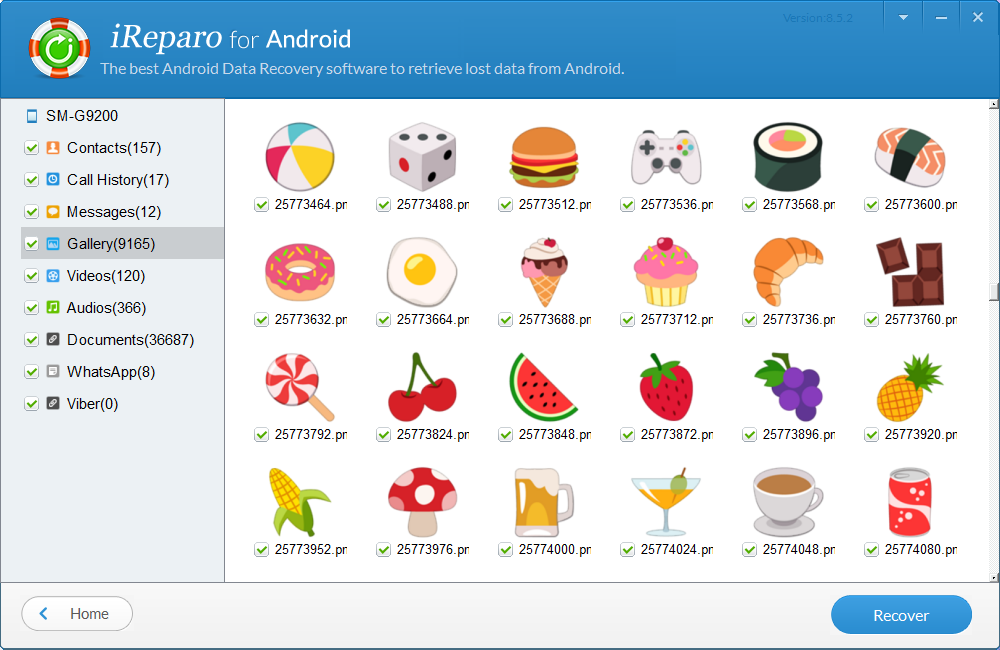Click the scrollbar up arrow
This screenshot has width=1000, height=650.
[994, 104]
